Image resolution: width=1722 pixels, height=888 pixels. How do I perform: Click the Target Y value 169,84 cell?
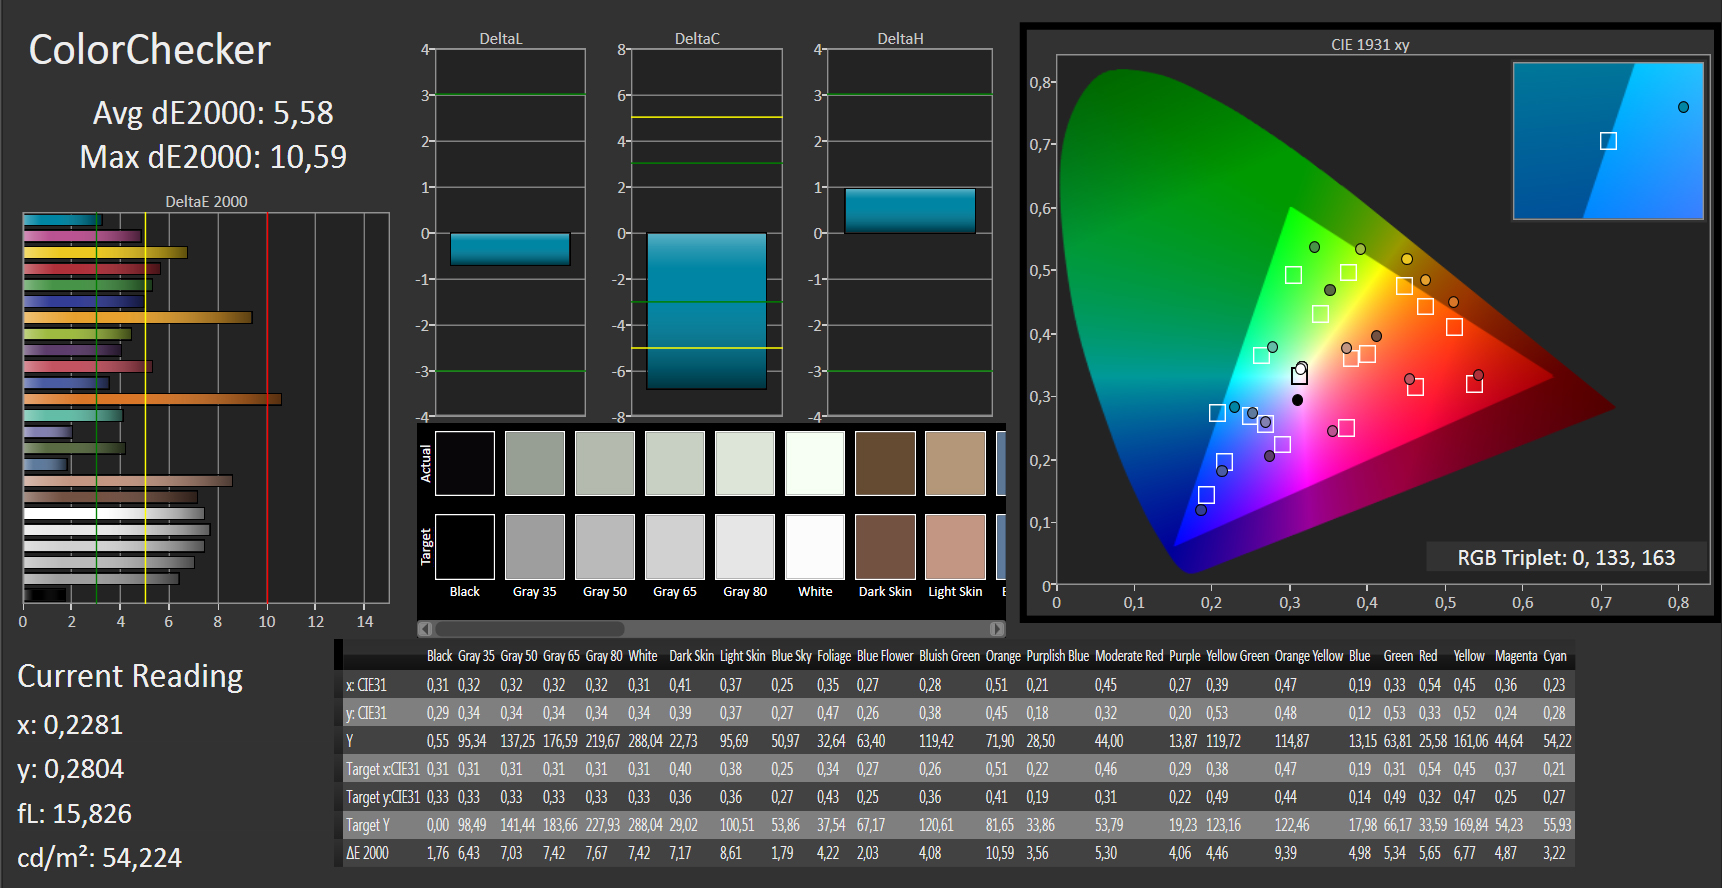coord(1470,825)
